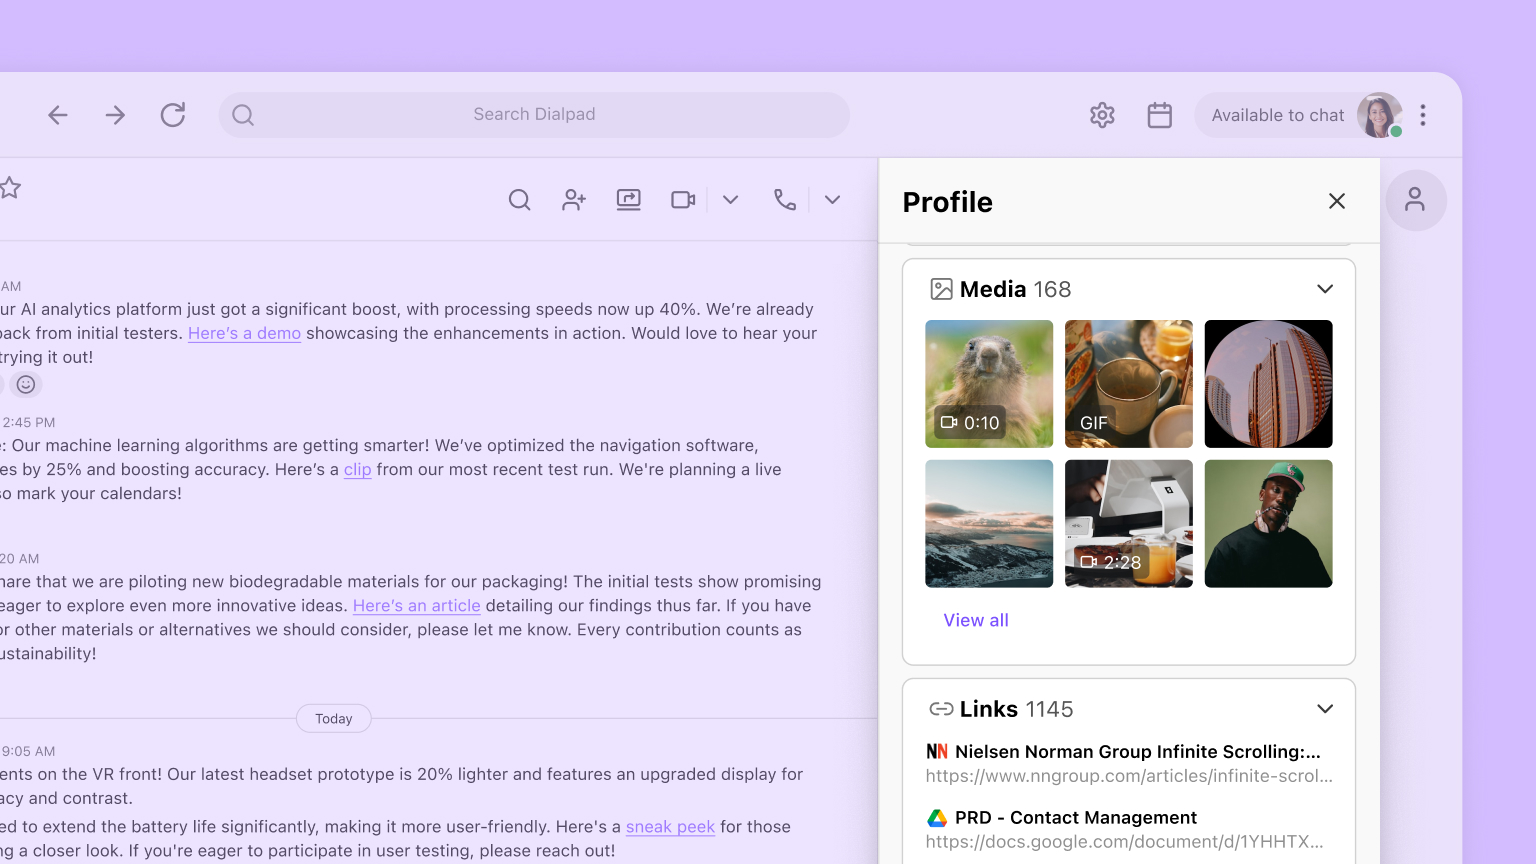
Task: Open the calendar
Action: point(1159,115)
